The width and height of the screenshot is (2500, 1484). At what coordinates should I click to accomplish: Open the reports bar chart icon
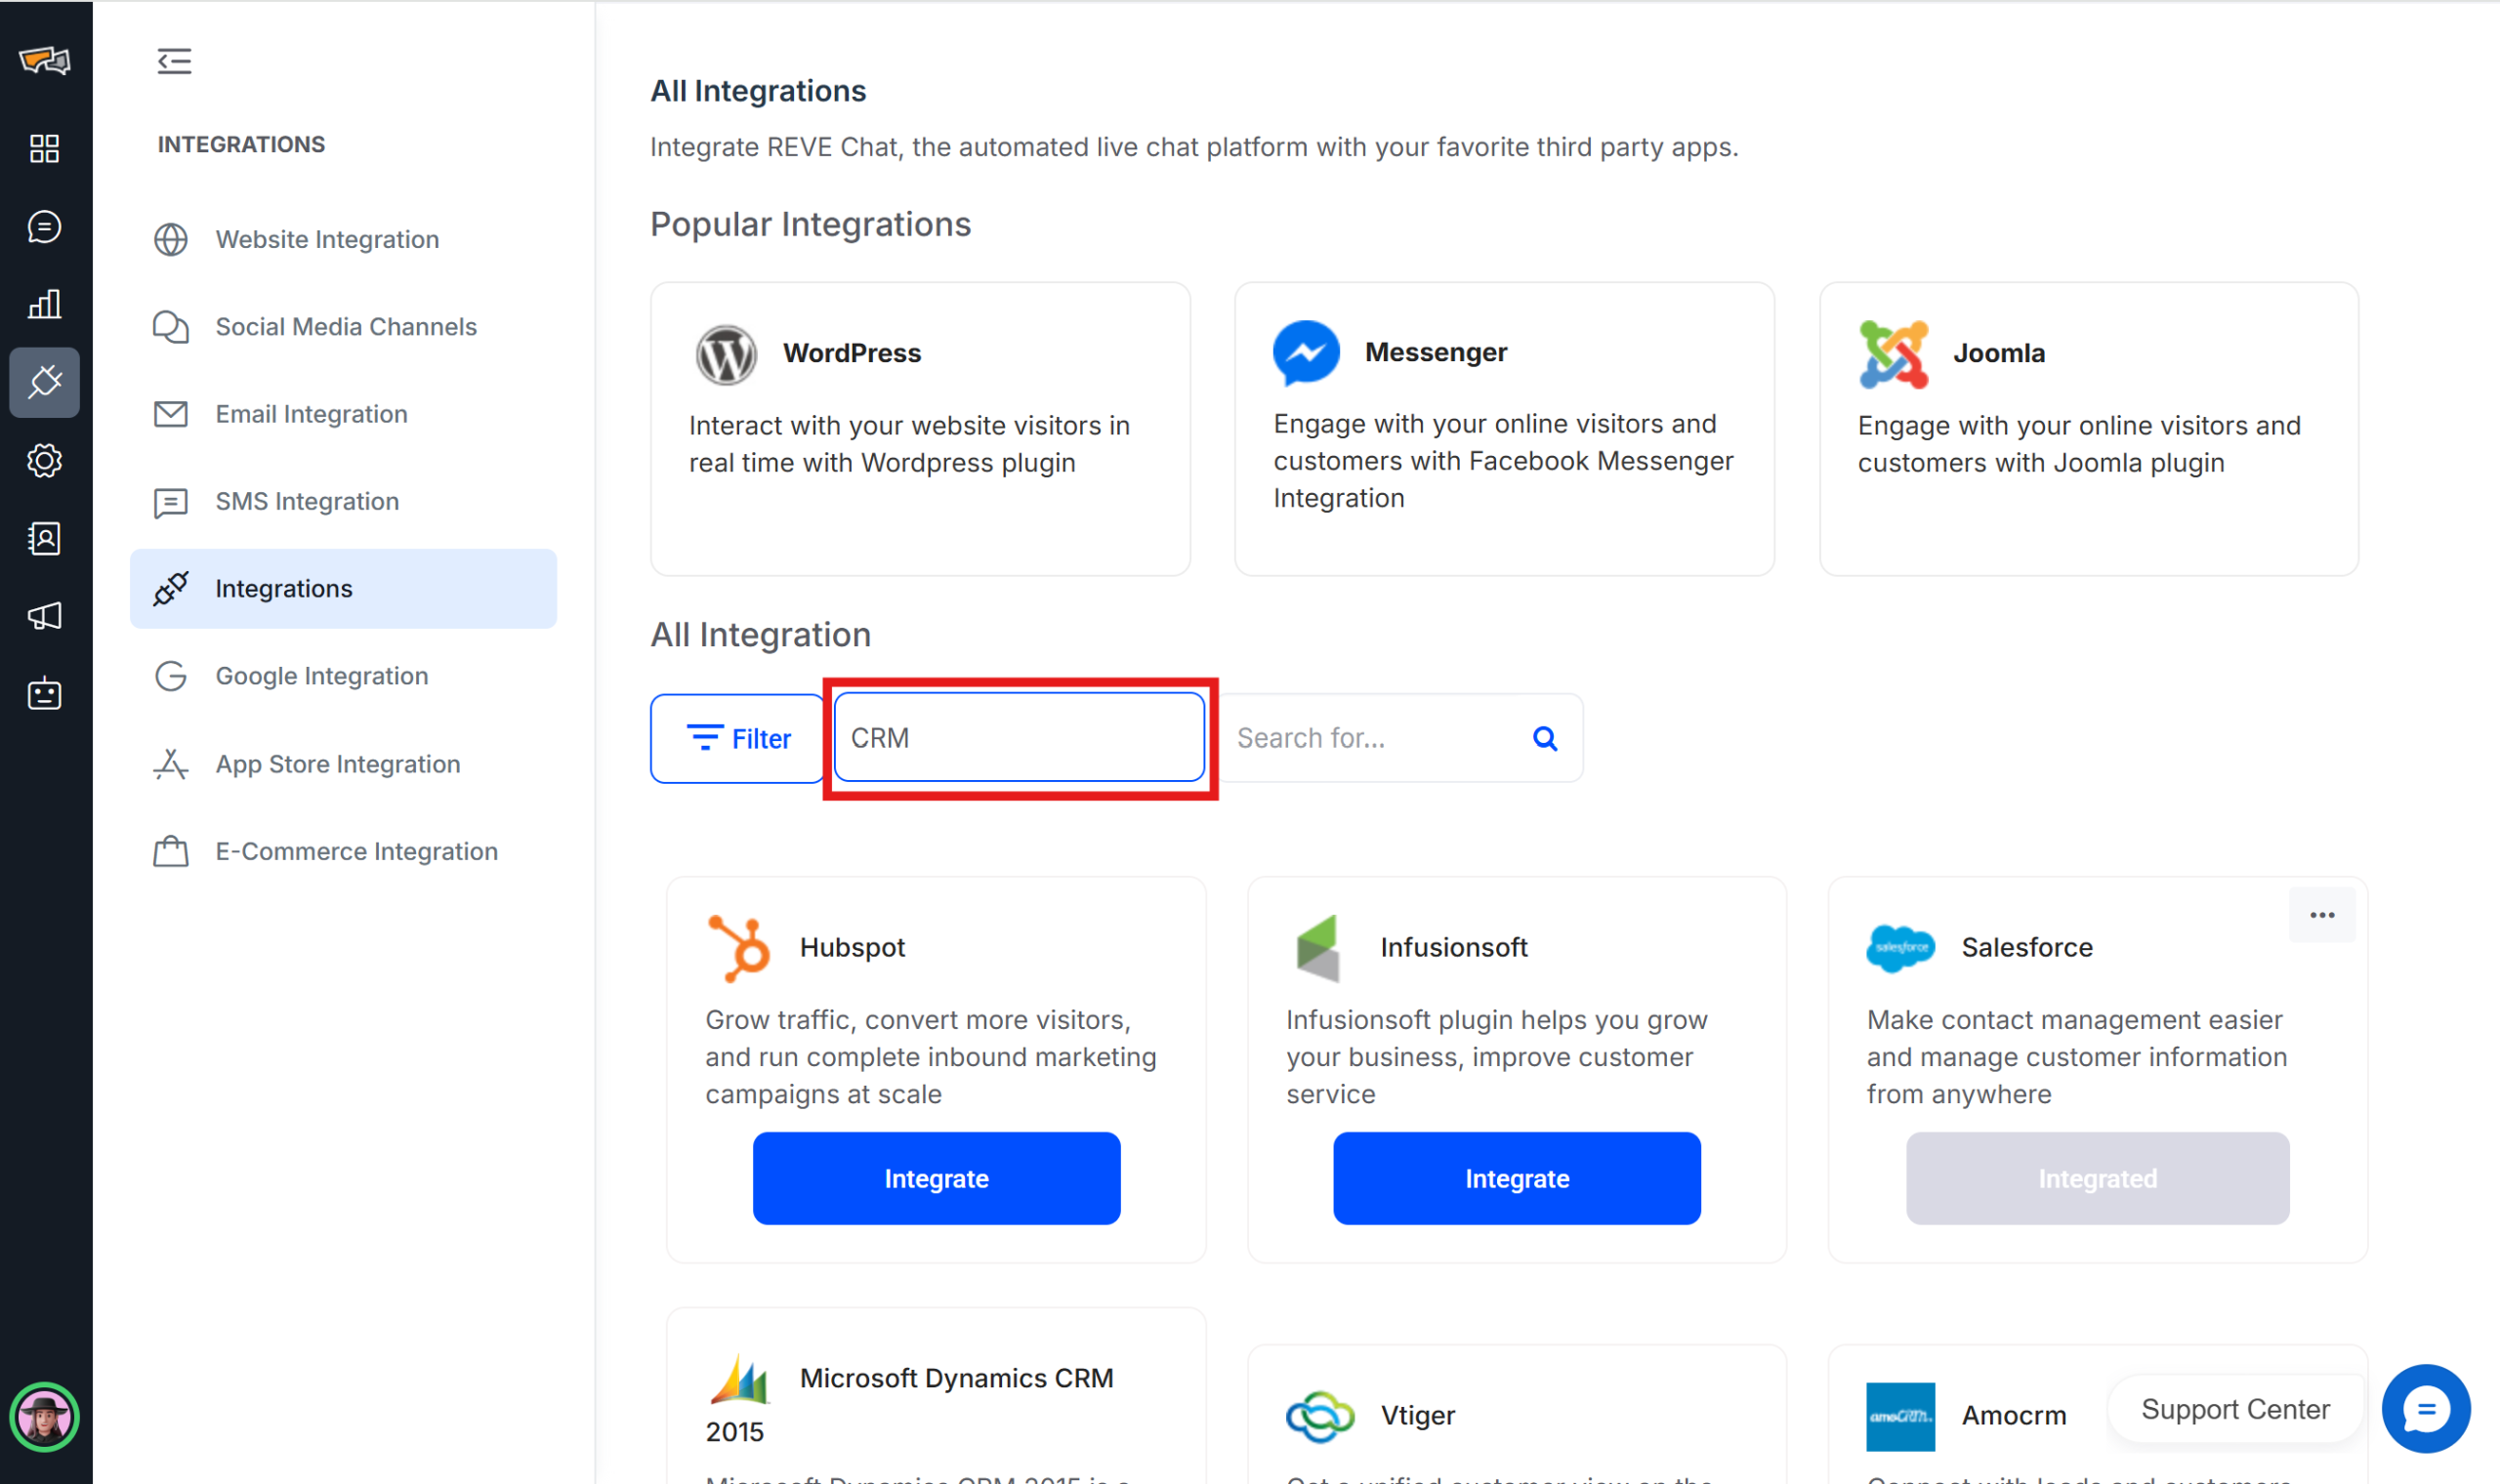[45, 304]
